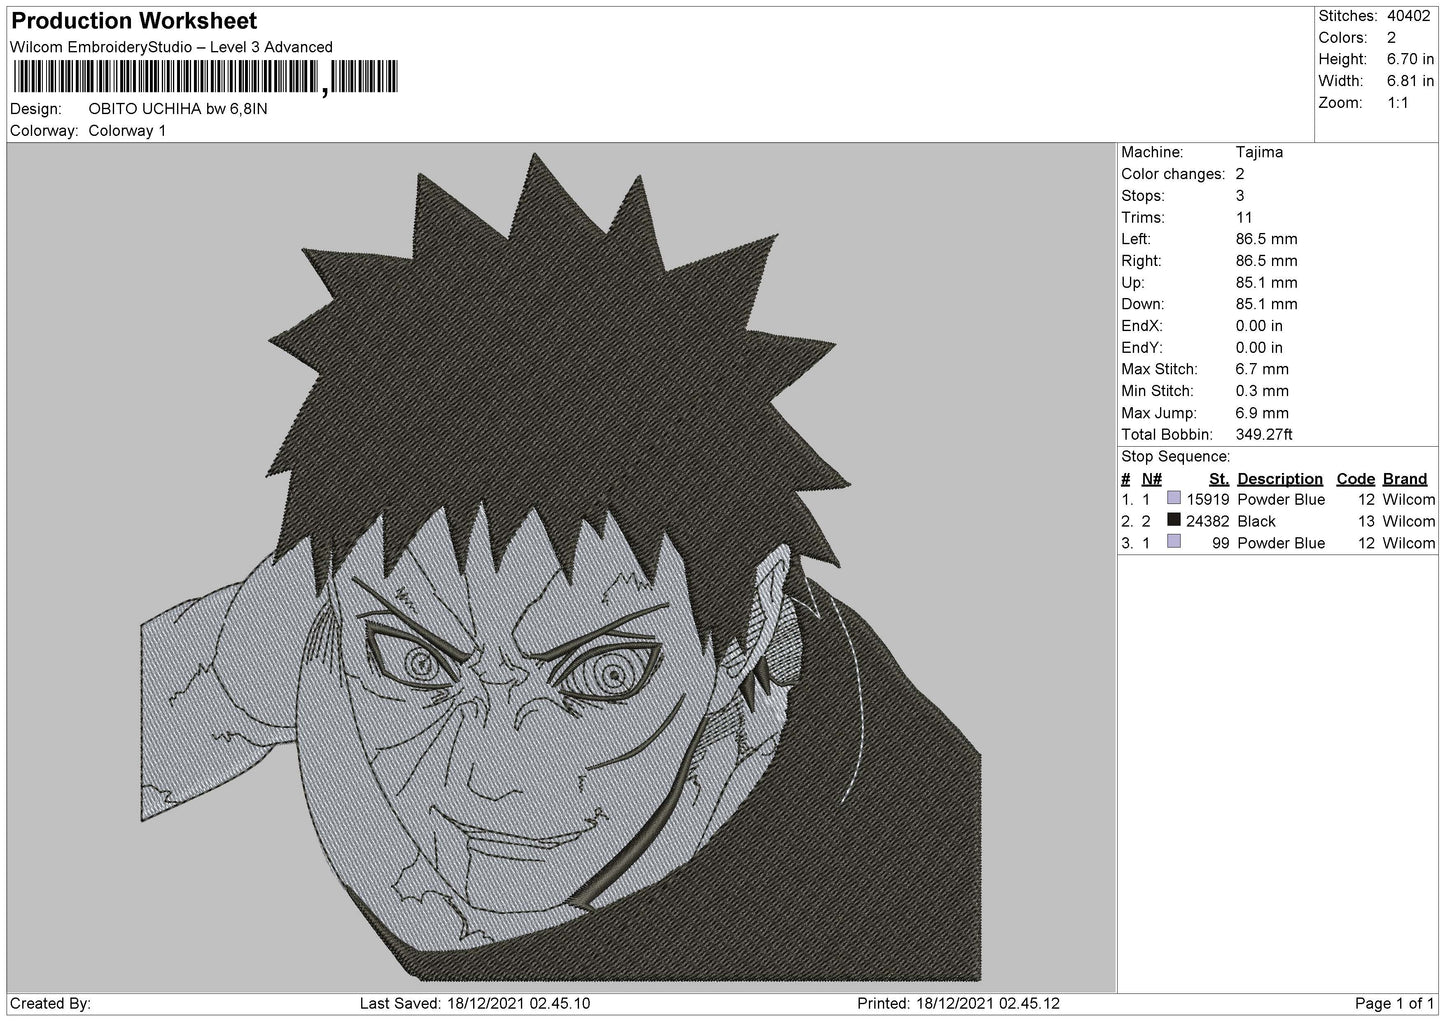Click the Trims value 11

click(x=1245, y=218)
